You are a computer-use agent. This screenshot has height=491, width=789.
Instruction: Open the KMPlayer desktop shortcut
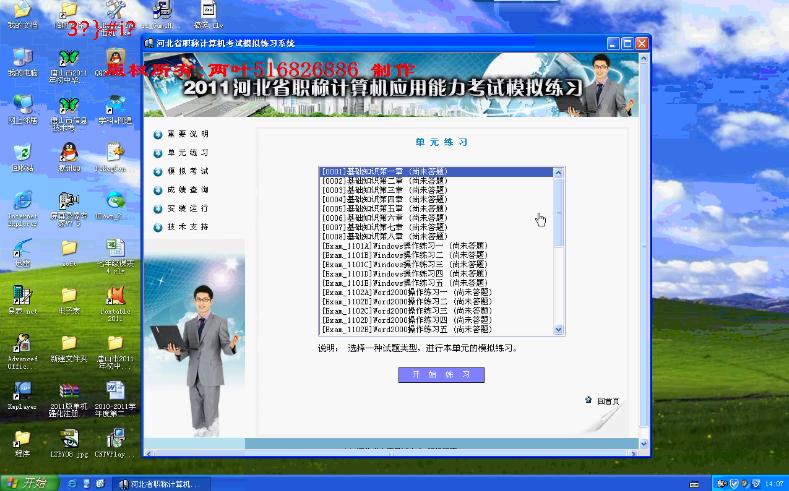[x=22, y=392]
